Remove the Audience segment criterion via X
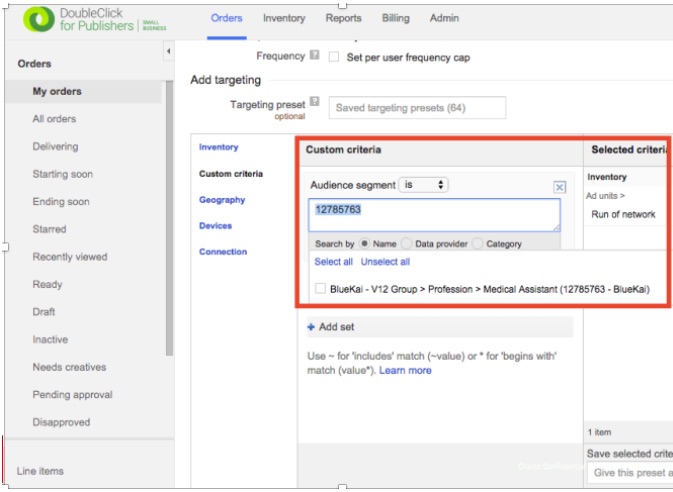The image size is (673, 492). point(559,187)
